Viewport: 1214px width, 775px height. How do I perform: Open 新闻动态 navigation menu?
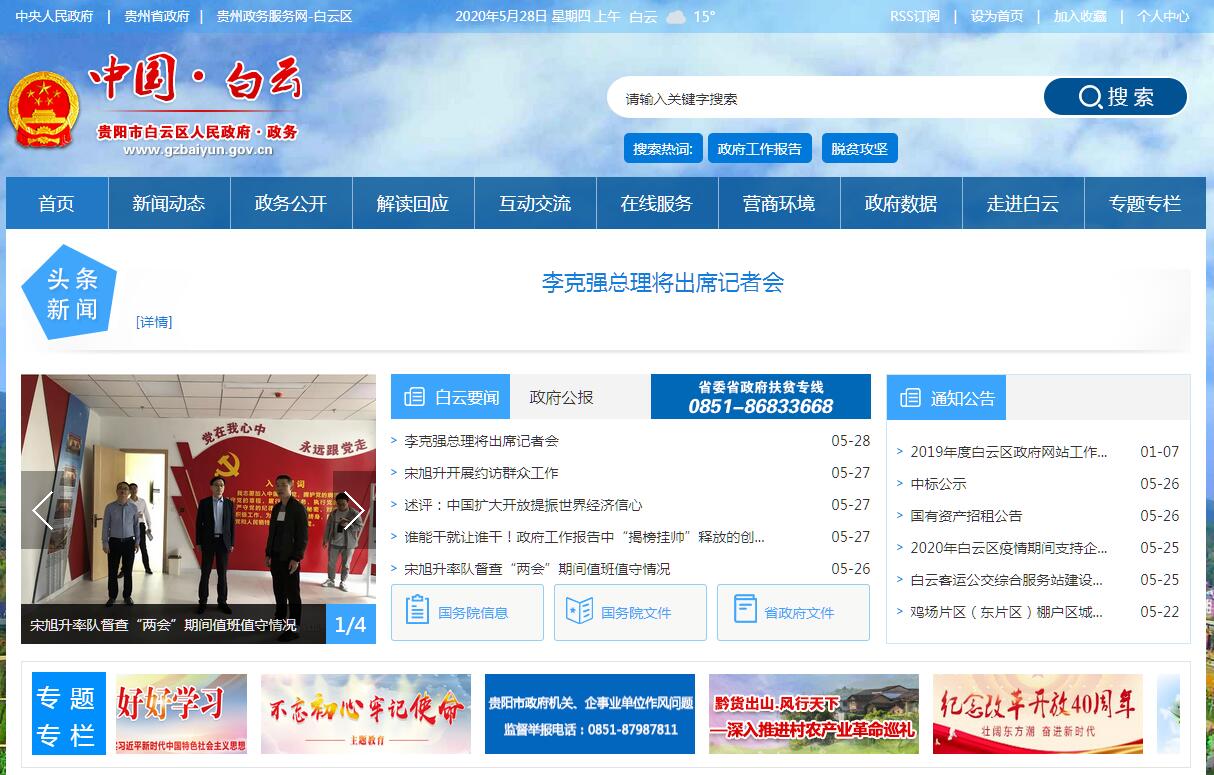(169, 203)
